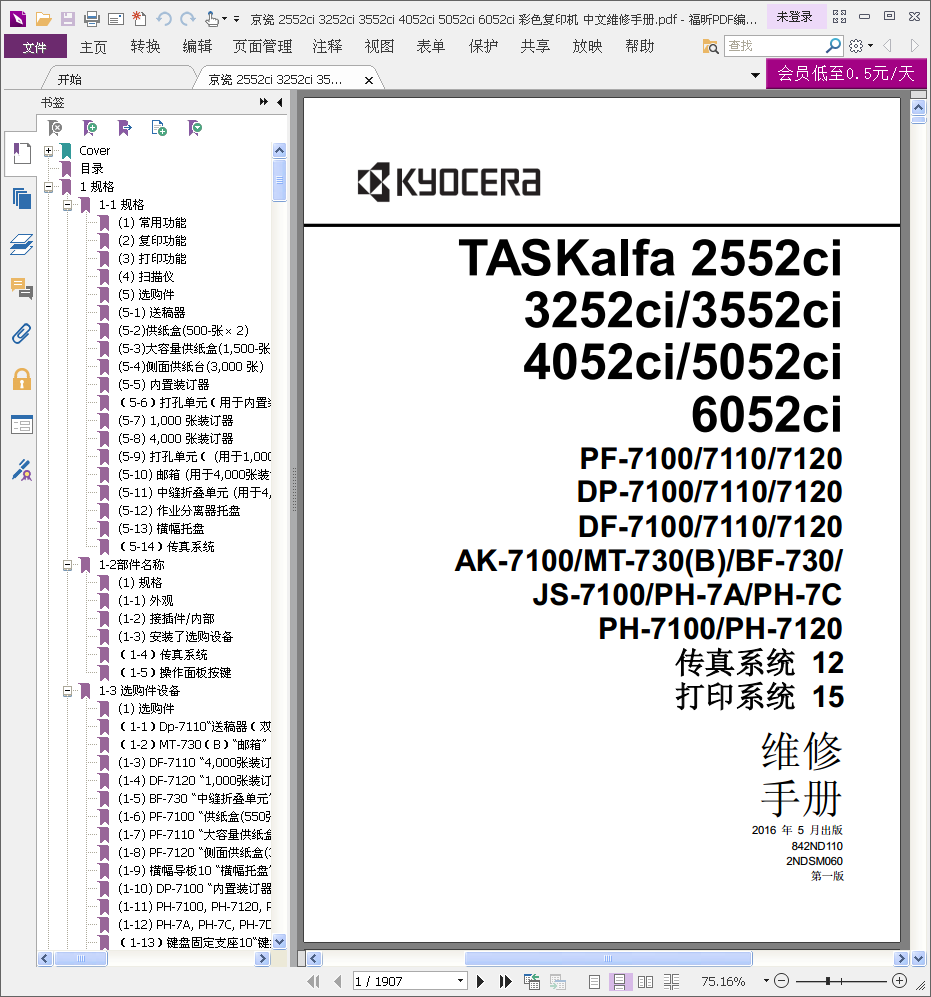Collapse the 1 规格 bookmark node
The width and height of the screenshot is (931, 997).
pos(48,187)
